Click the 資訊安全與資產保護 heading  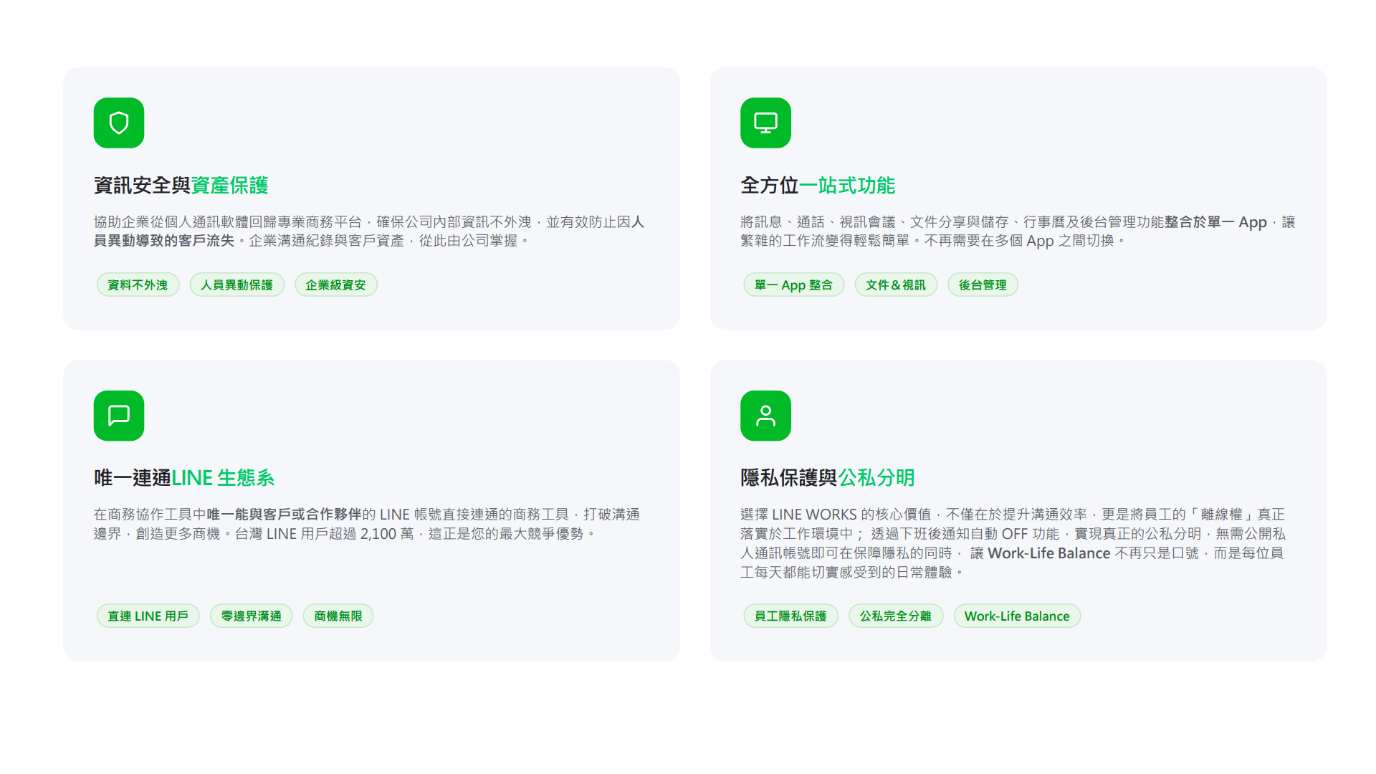click(x=181, y=185)
